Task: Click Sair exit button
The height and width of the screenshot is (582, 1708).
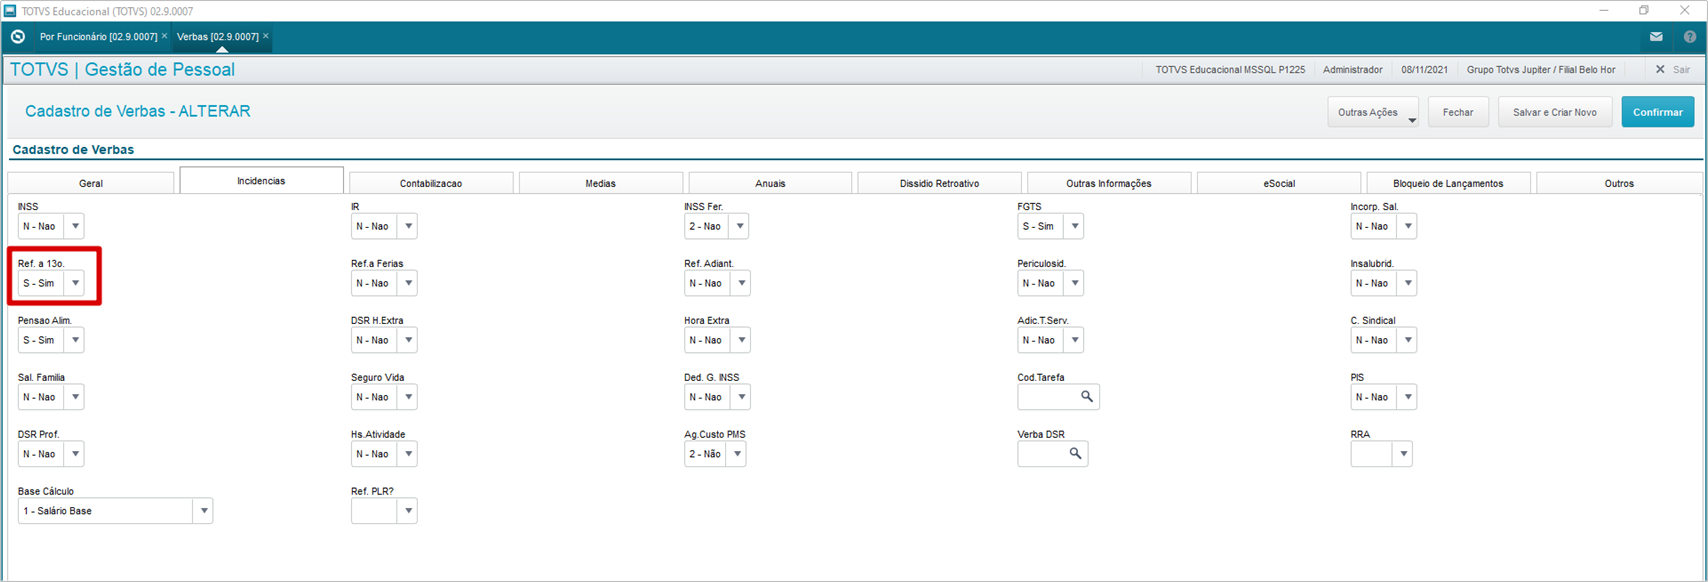Action: [1673, 70]
